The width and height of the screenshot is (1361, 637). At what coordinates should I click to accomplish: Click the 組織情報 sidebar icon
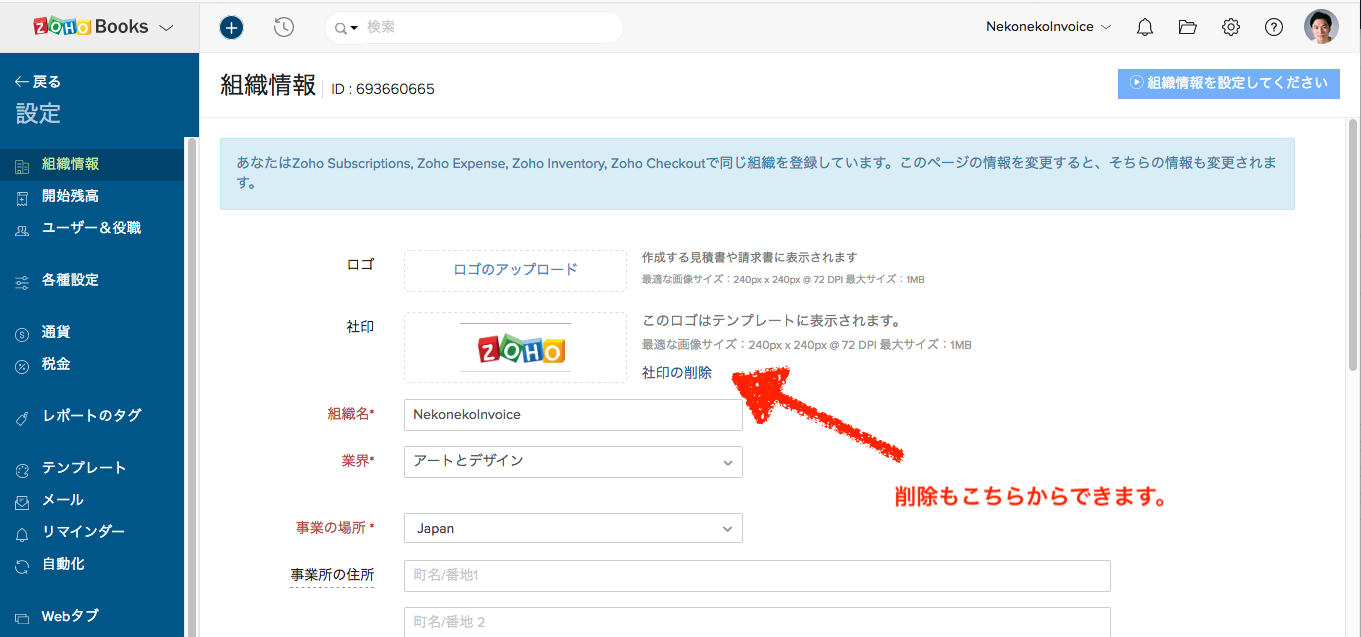pos(22,165)
